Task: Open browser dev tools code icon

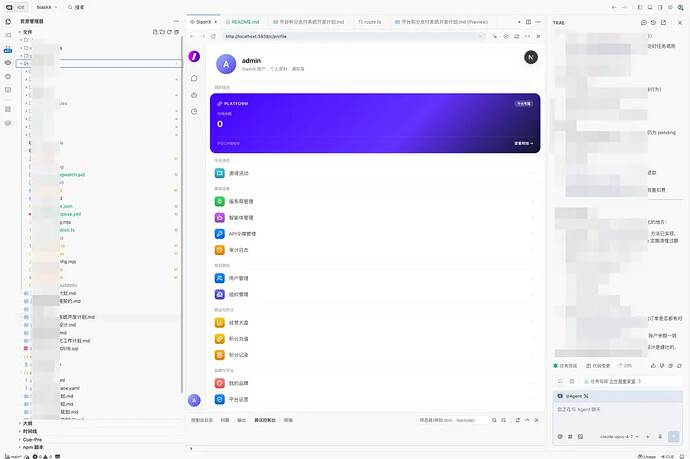Action: [528, 37]
